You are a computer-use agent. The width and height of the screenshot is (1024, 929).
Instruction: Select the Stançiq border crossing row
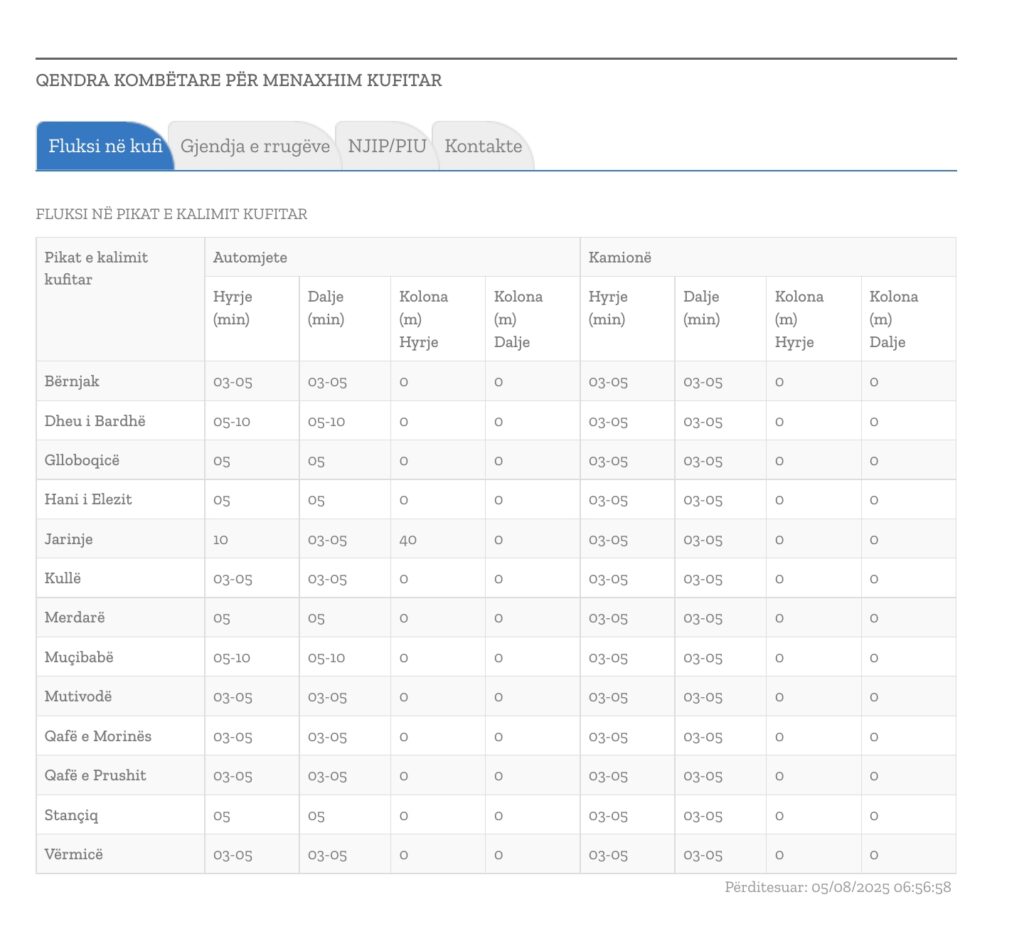[71, 815]
